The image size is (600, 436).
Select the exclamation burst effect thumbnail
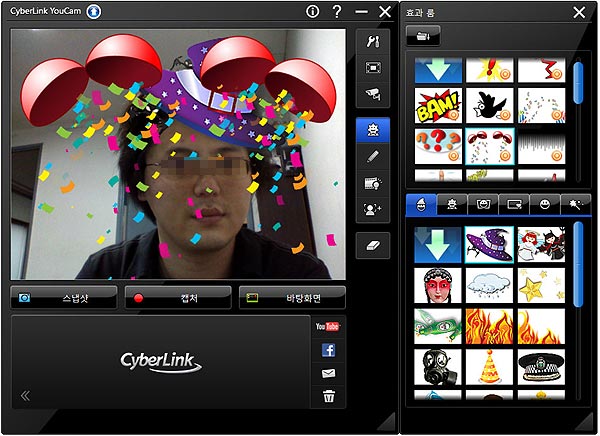tap(490, 70)
